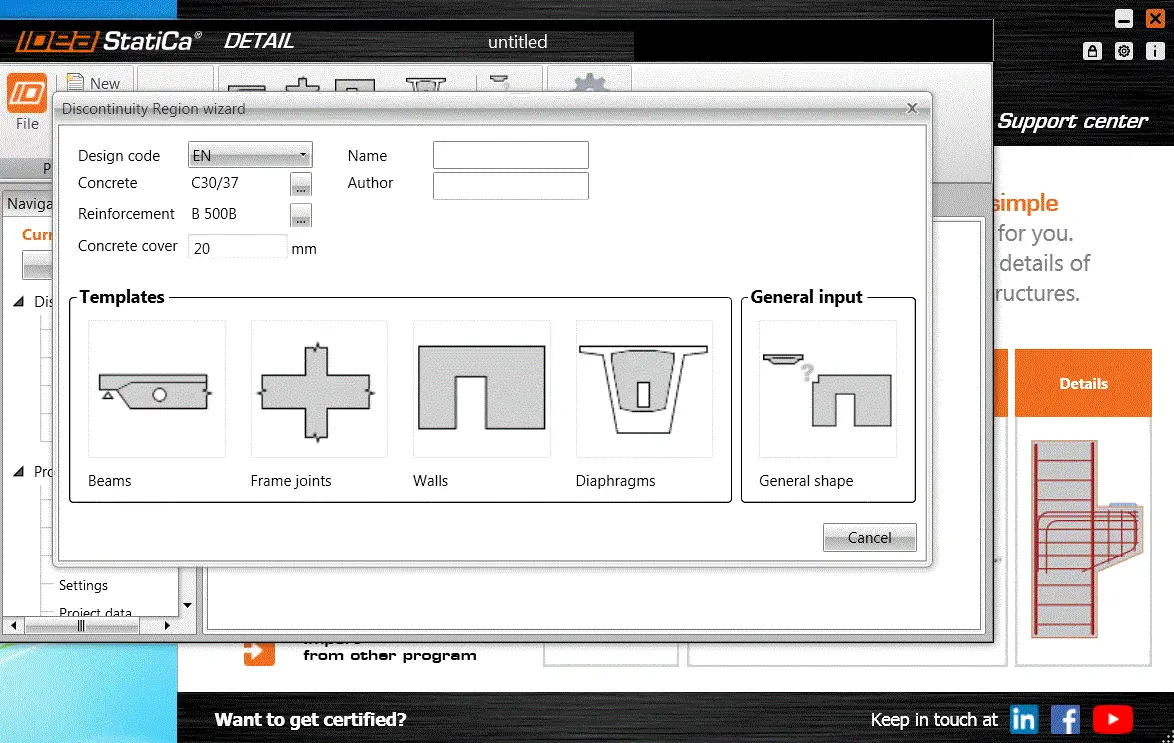Image resolution: width=1174 pixels, height=743 pixels.
Task: Click the toolbar gear icon behind the dialog
Action: pos(590,82)
